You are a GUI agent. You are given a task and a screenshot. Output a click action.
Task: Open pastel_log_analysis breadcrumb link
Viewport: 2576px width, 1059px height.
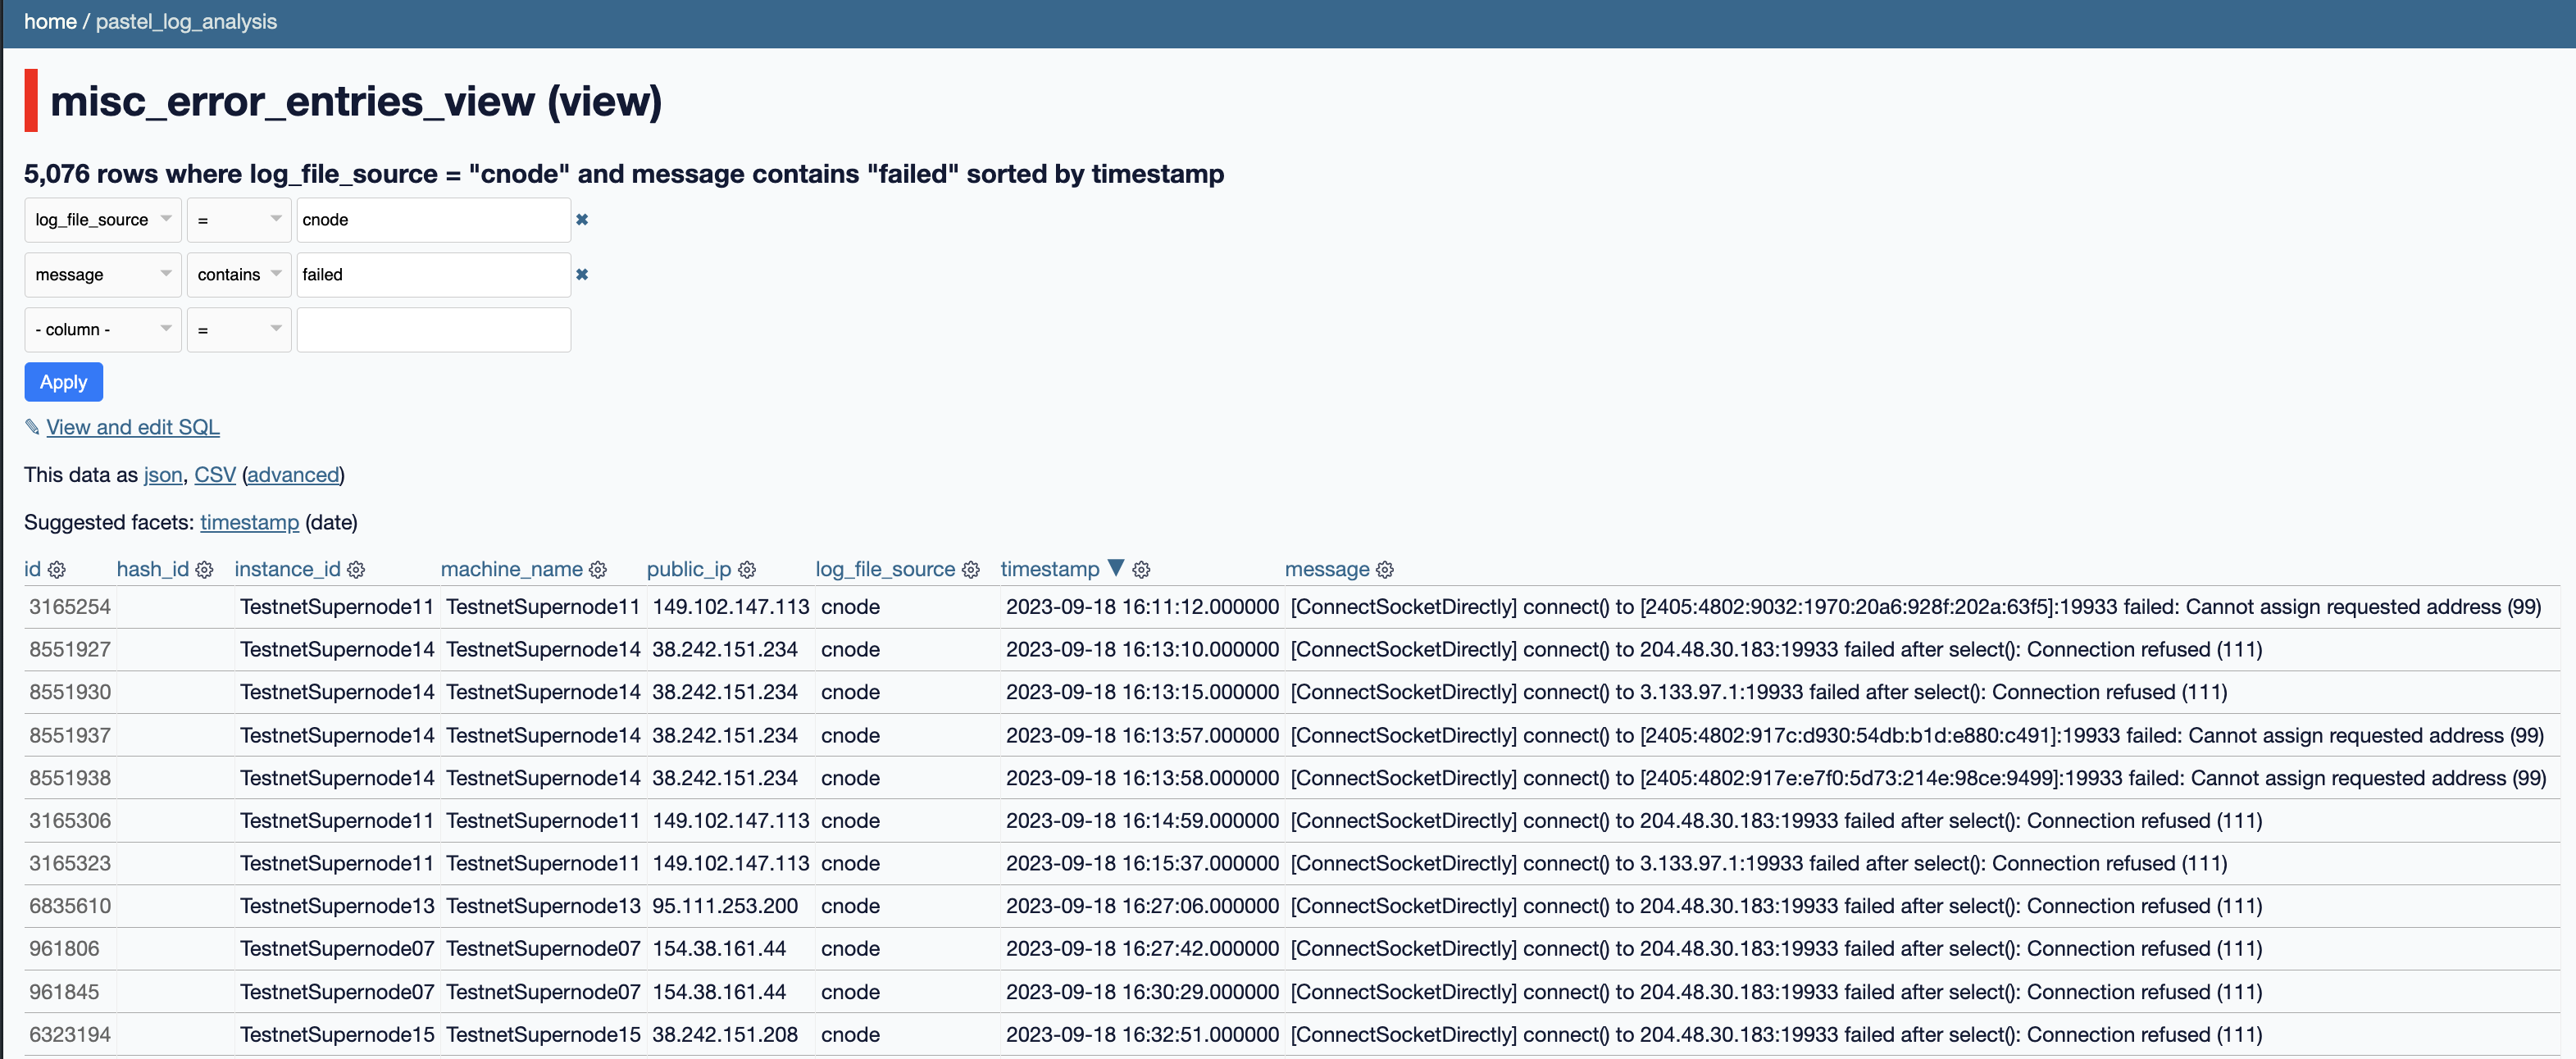186,22
